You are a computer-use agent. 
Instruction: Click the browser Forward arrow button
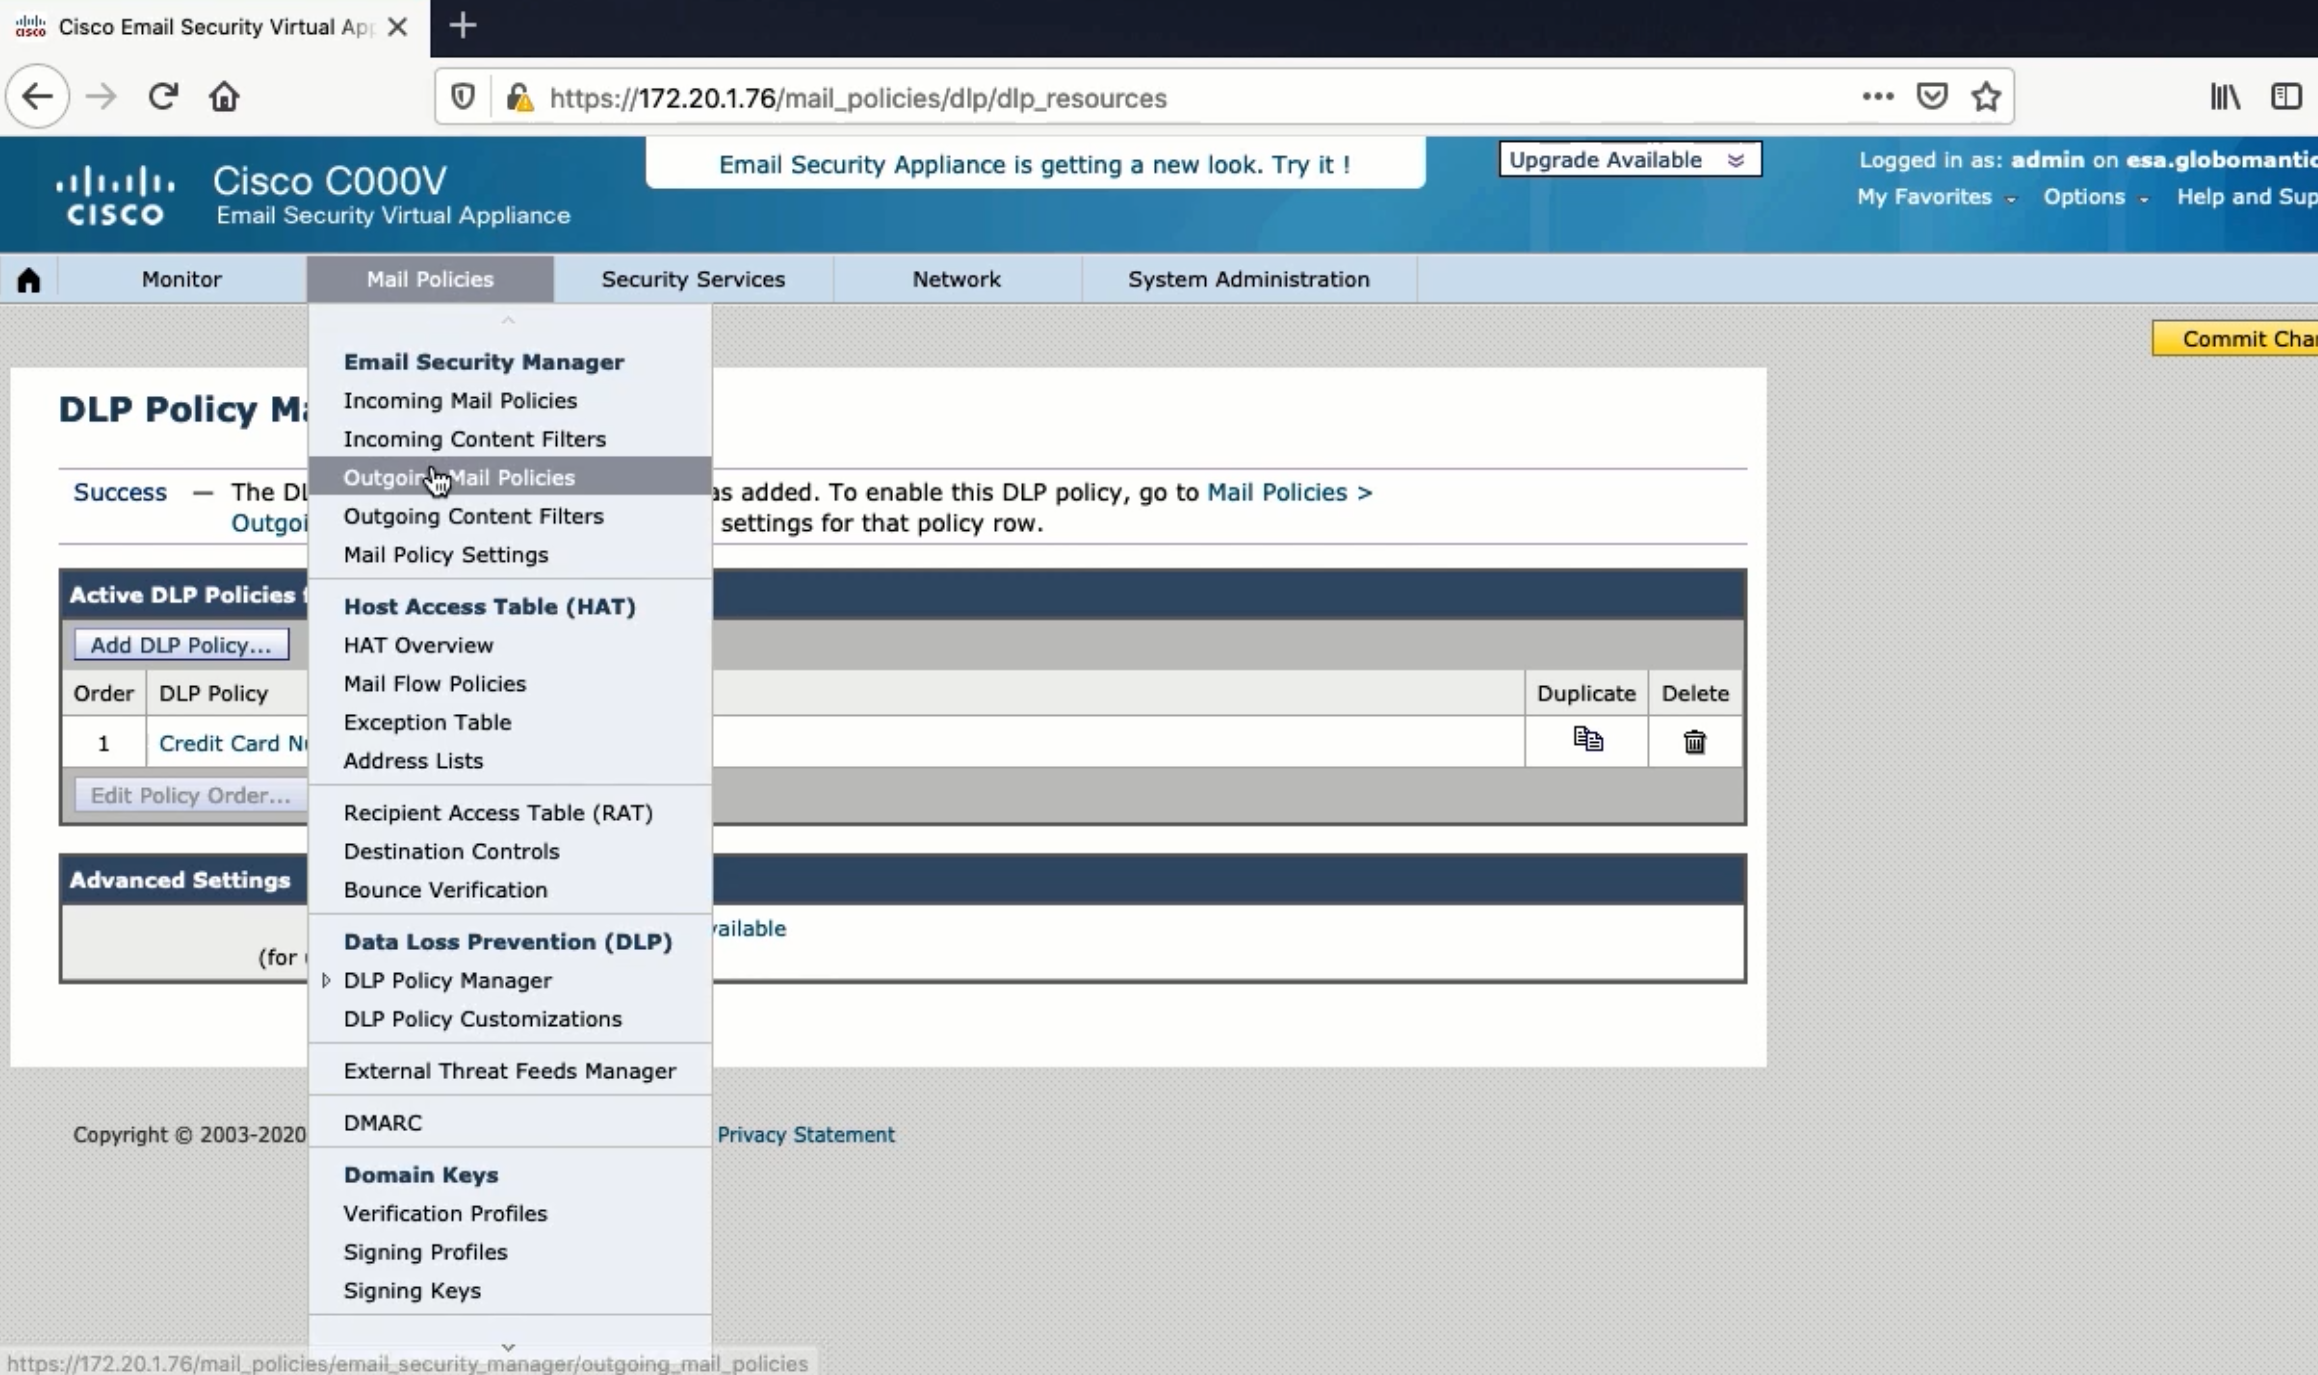coord(101,97)
